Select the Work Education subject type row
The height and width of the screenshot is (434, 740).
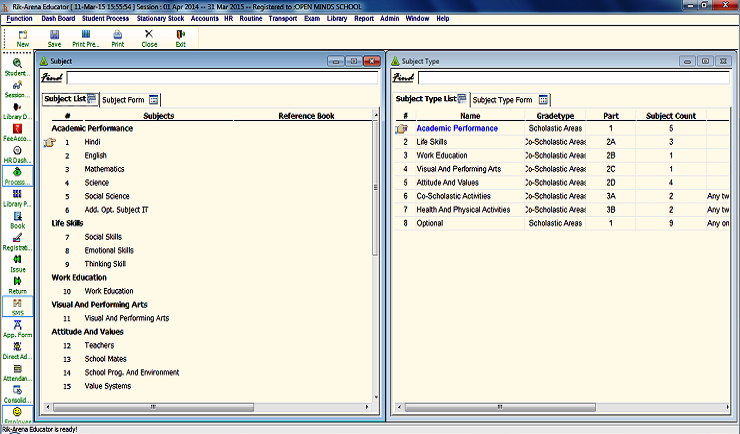[x=443, y=155]
